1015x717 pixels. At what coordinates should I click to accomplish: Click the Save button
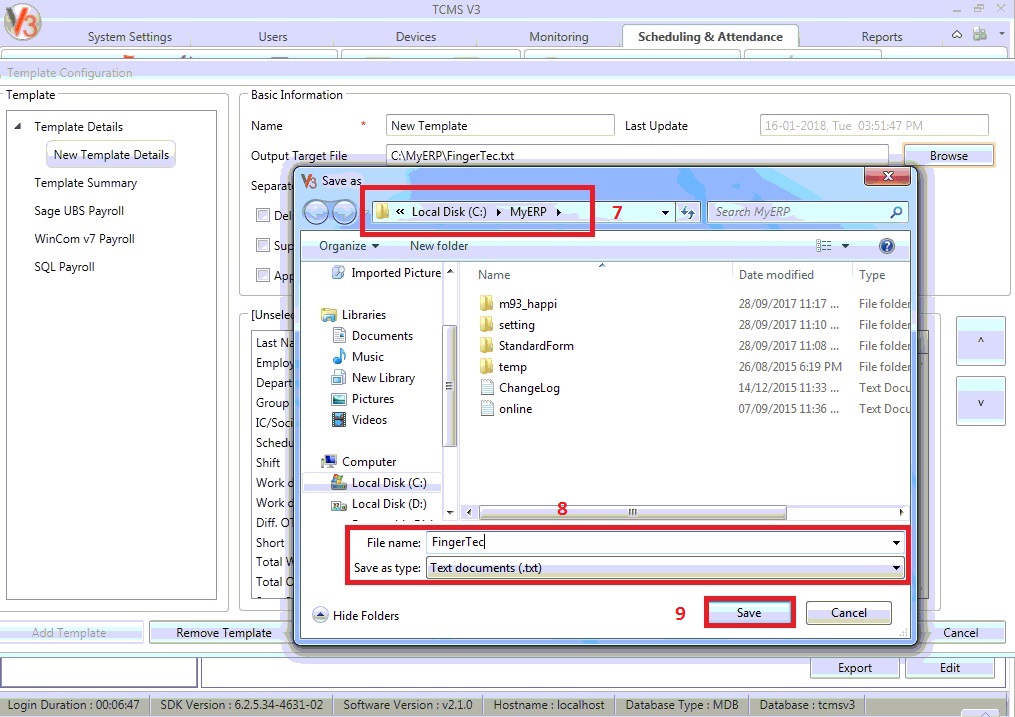click(749, 613)
